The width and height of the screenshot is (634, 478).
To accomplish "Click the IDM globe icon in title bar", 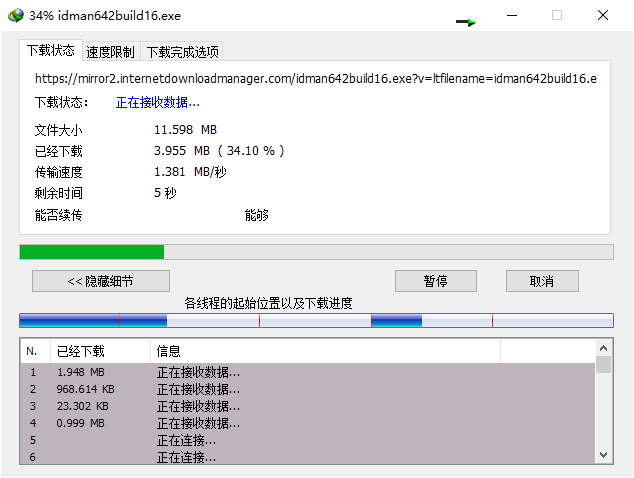I will [16, 16].
